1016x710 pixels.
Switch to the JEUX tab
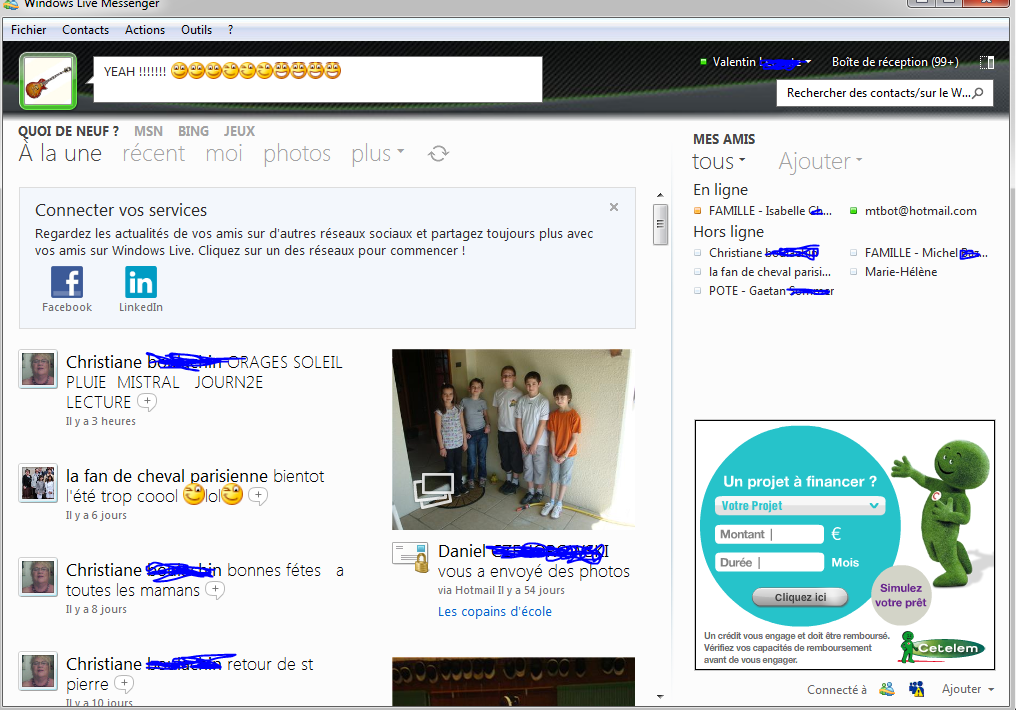pyautogui.click(x=239, y=132)
